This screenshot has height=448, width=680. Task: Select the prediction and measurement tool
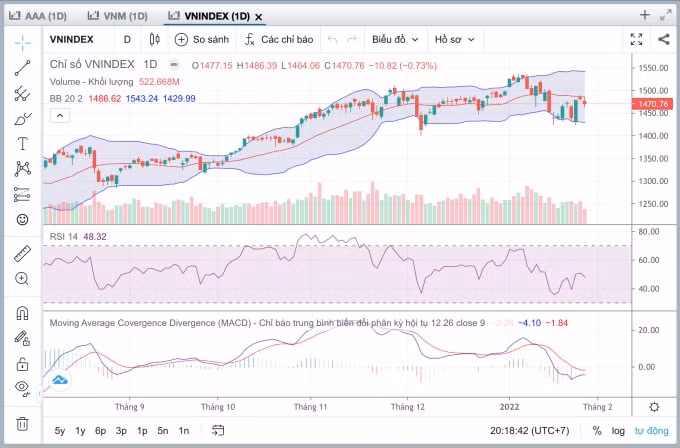click(22, 194)
